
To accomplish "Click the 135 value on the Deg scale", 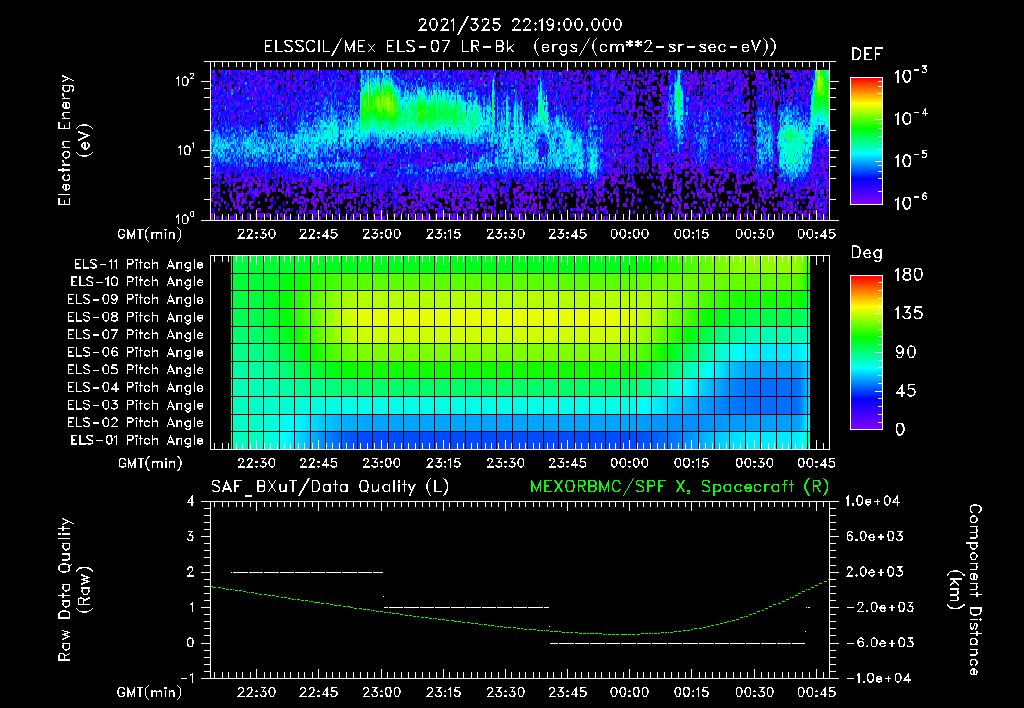I will pyautogui.click(x=908, y=314).
